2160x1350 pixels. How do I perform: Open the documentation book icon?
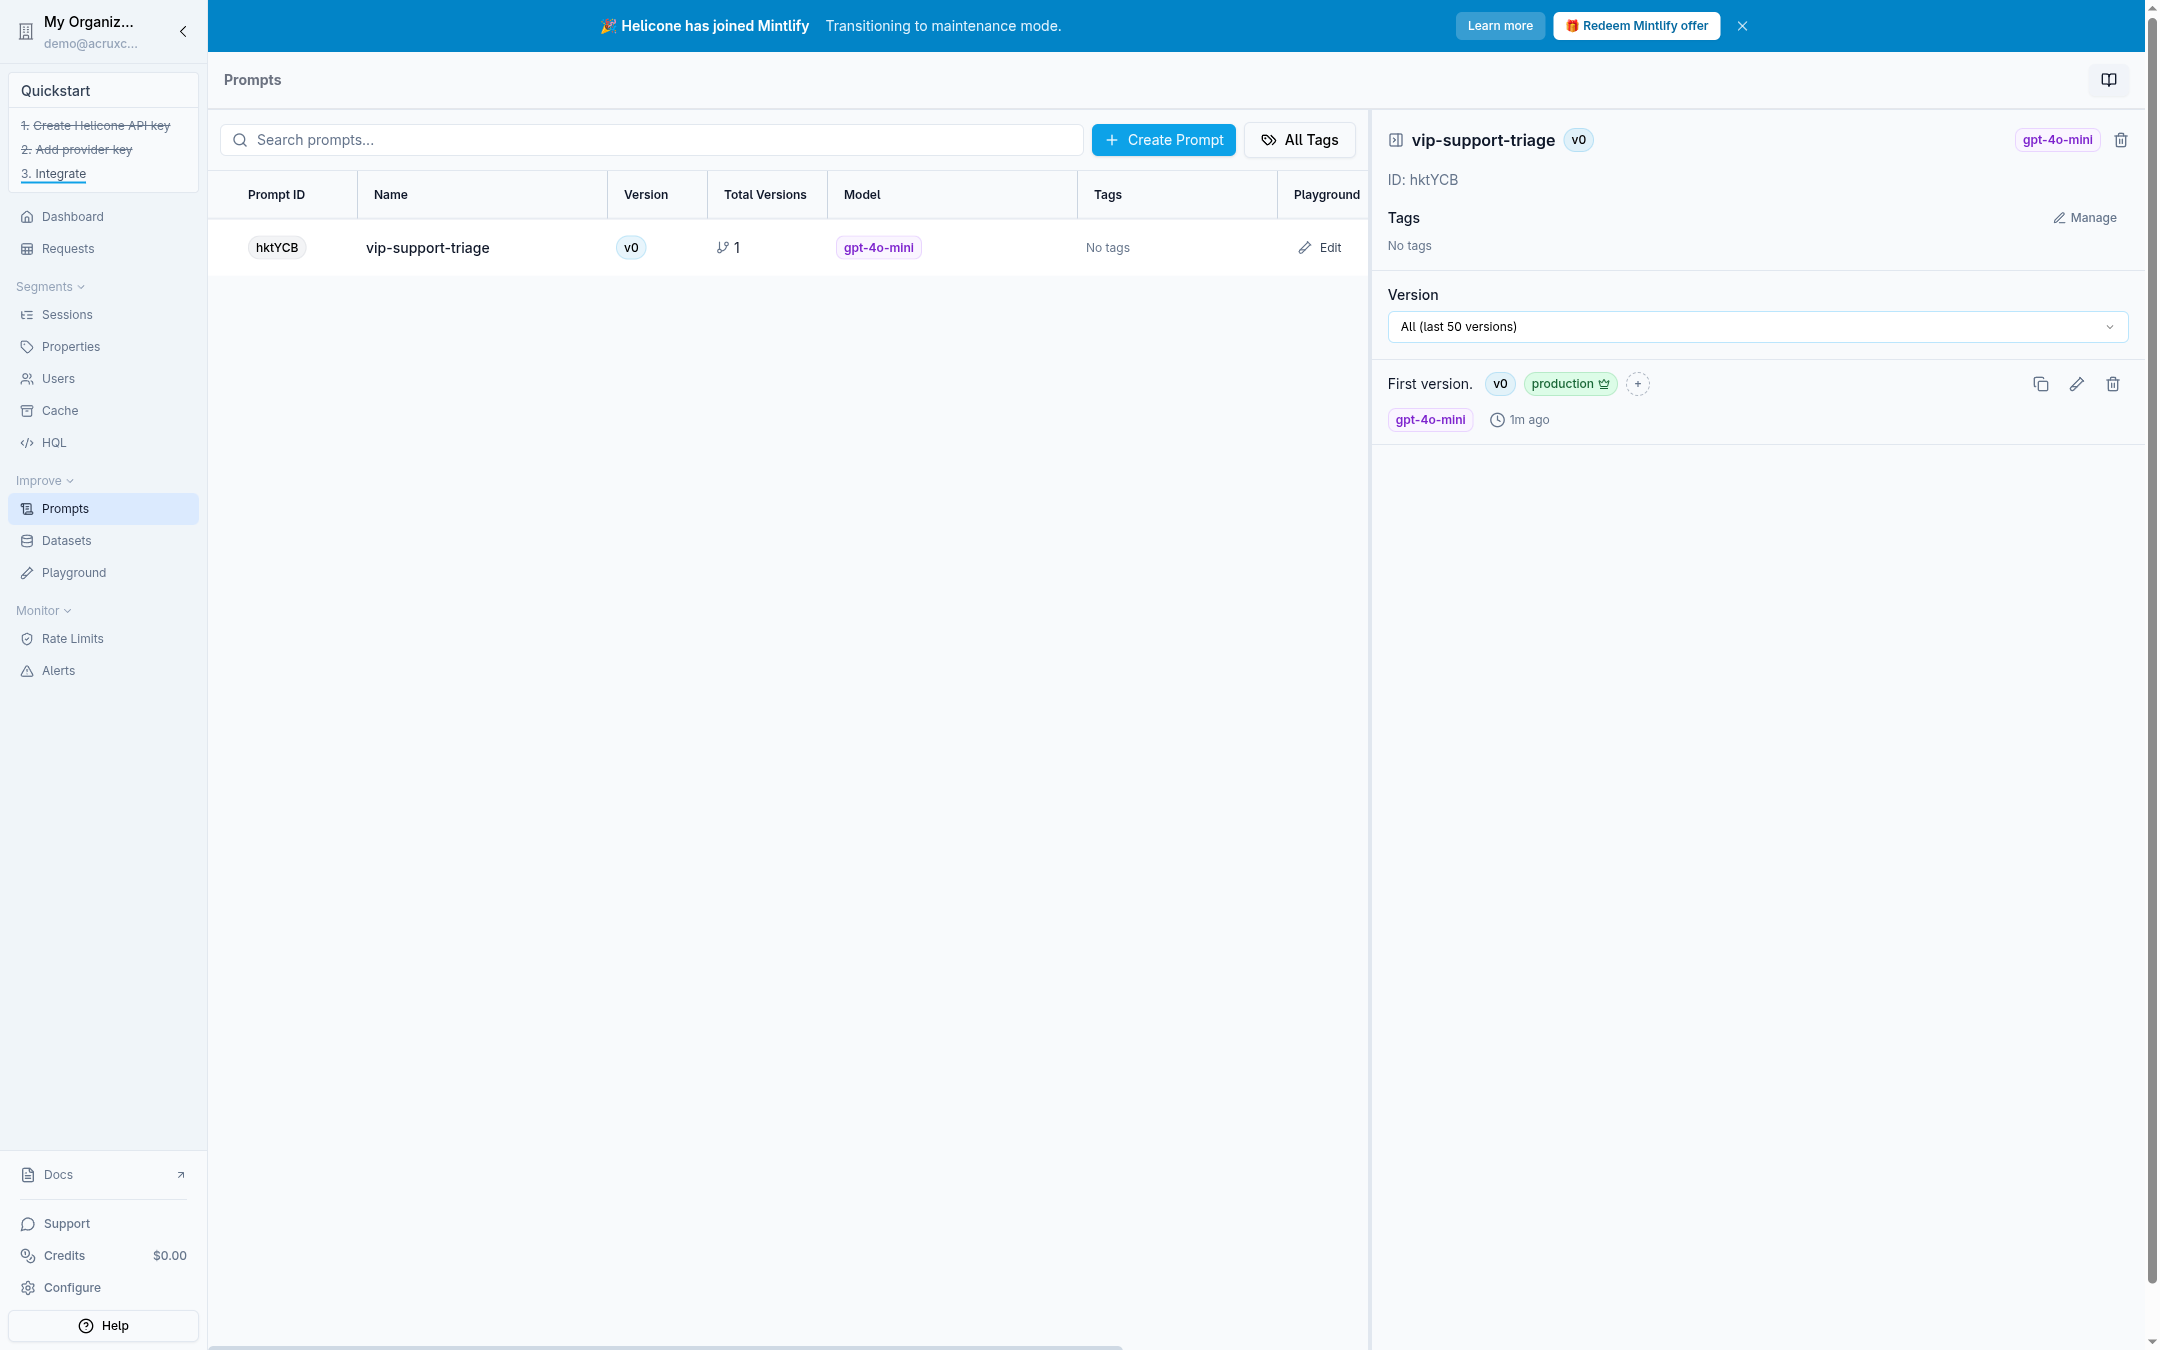(x=2108, y=80)
